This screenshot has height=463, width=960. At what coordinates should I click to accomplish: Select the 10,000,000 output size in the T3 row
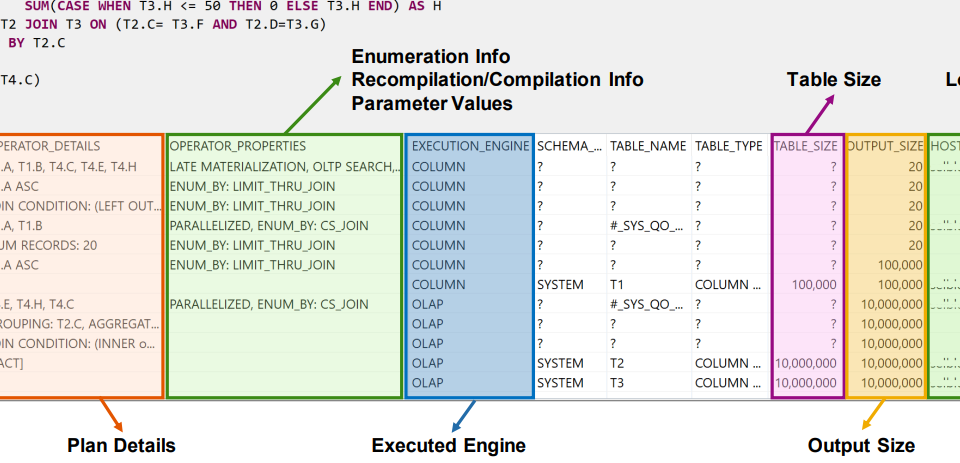coord(891,383)
